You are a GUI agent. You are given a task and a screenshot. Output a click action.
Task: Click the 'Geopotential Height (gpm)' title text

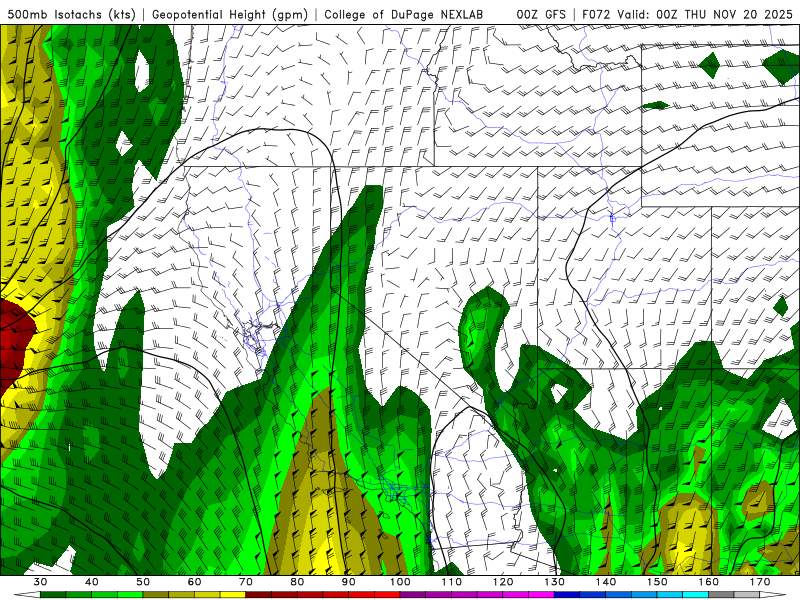[230, 14]
